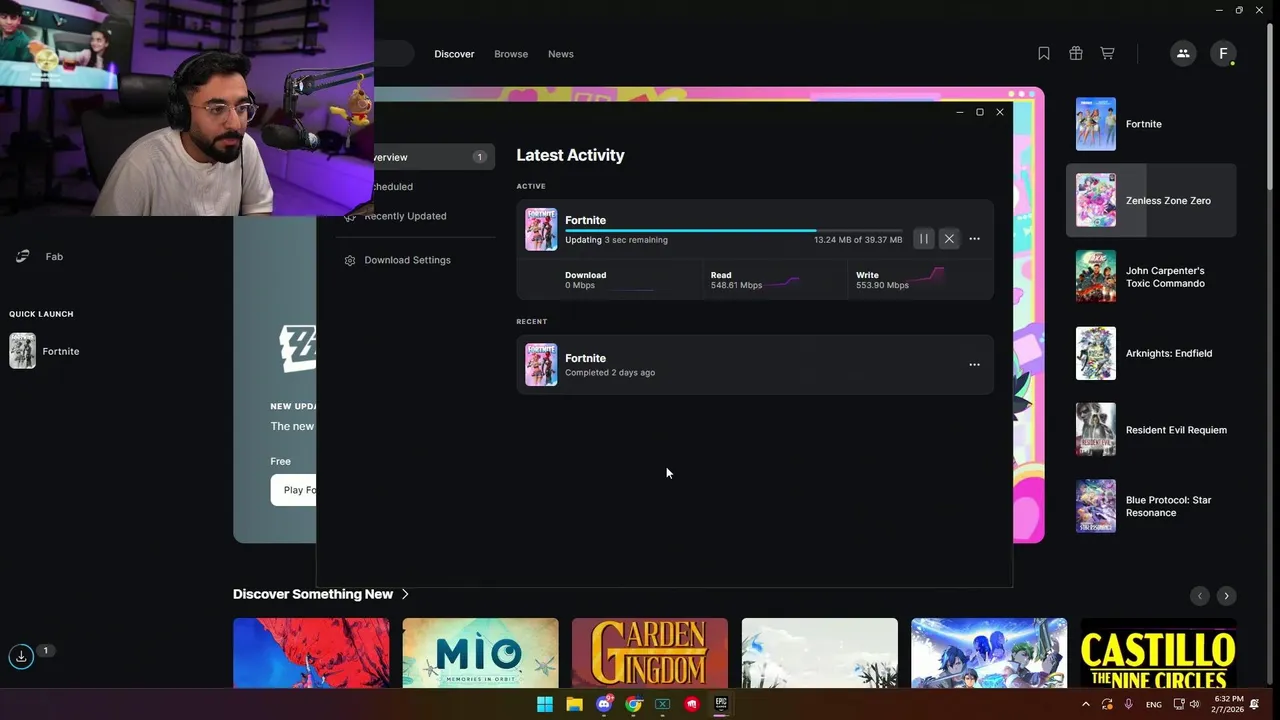Cancel the active Fortnite update
The image size is (1280, 720).
point(949,239)
